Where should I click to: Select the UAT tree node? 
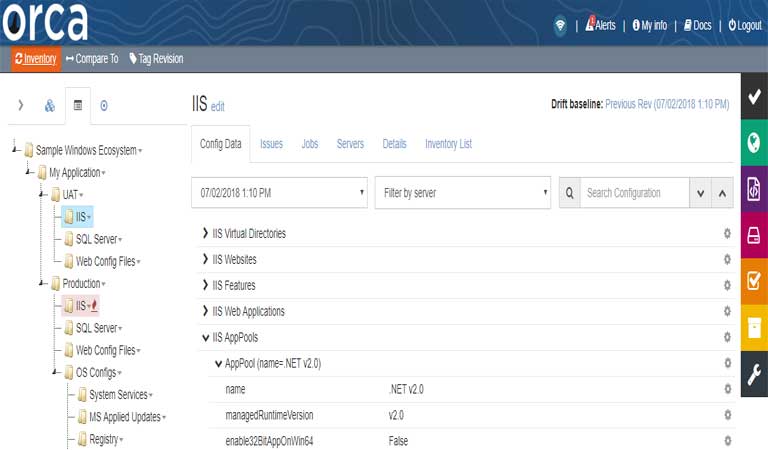coord(70,195)
